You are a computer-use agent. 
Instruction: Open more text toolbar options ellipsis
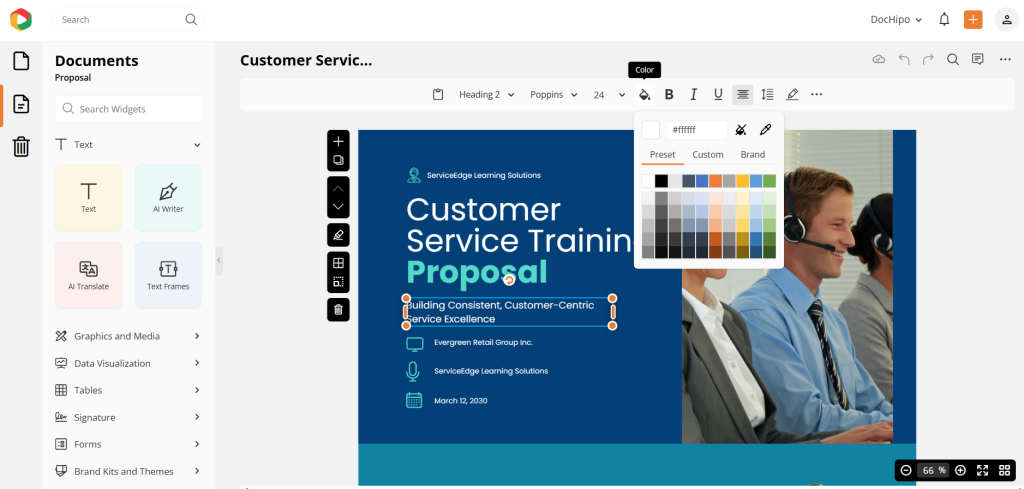[816, 95]
